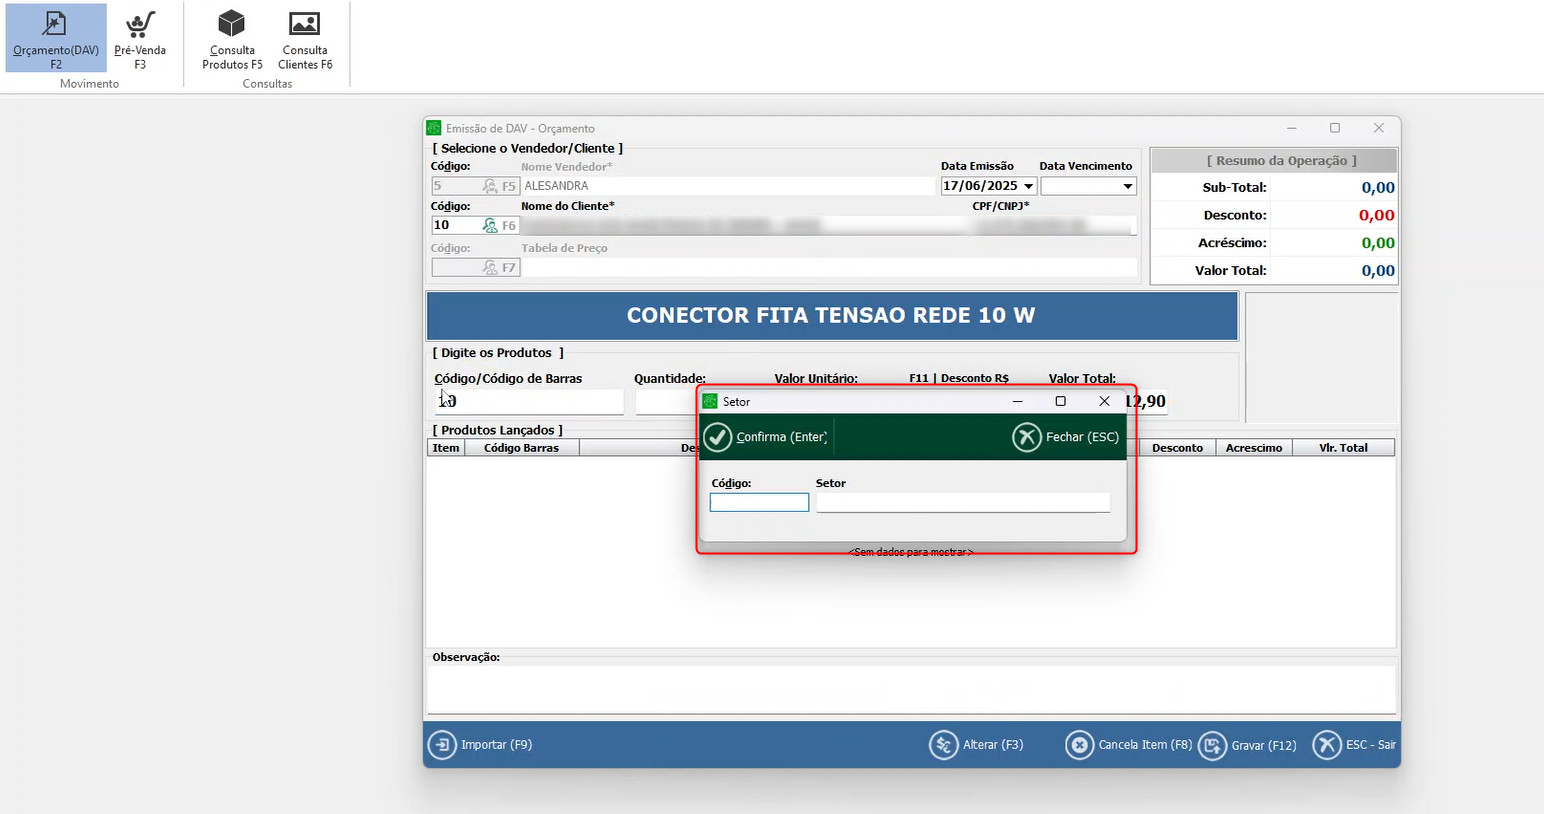The width and height of the screenshot is (1544, 814).
Task: Click the vendedor F5 search icon
Action: 490,186
